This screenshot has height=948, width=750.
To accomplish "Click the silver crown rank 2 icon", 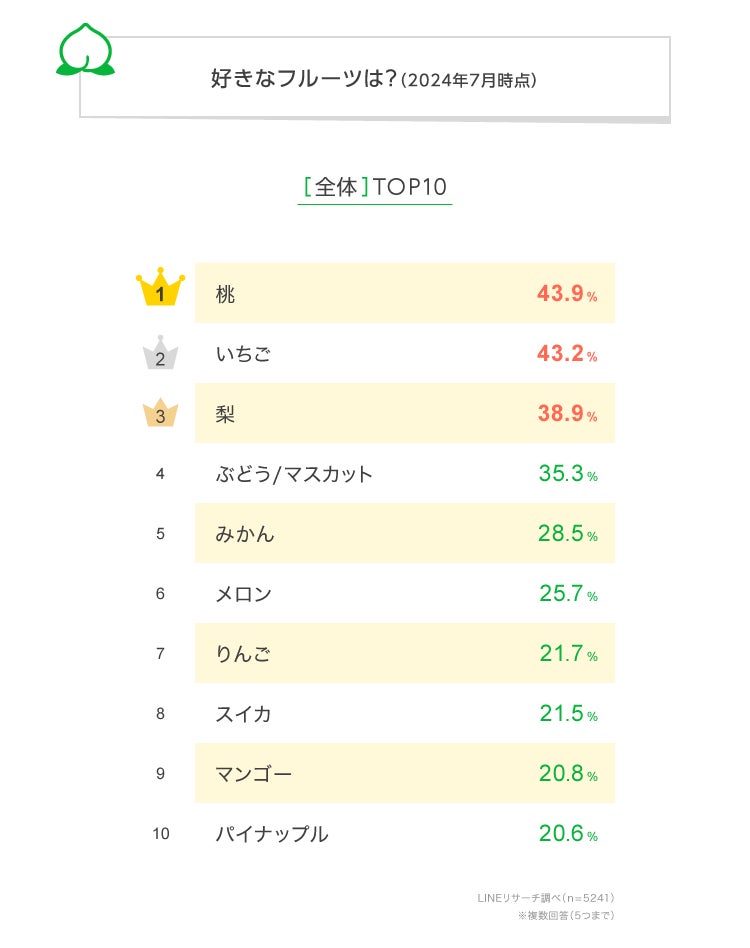I will [x=160, y=352].
